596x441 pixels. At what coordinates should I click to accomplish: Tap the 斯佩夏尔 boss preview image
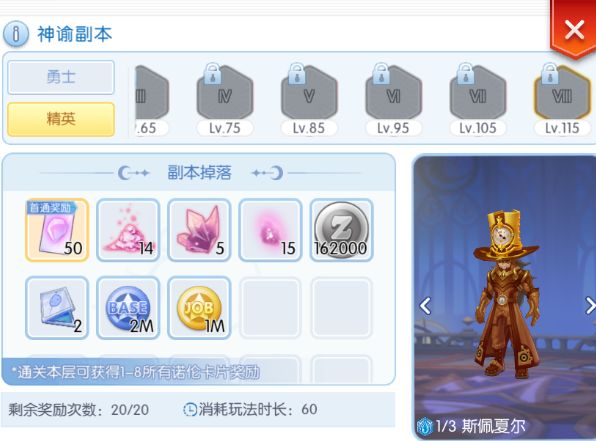click(x=504, y=297)
